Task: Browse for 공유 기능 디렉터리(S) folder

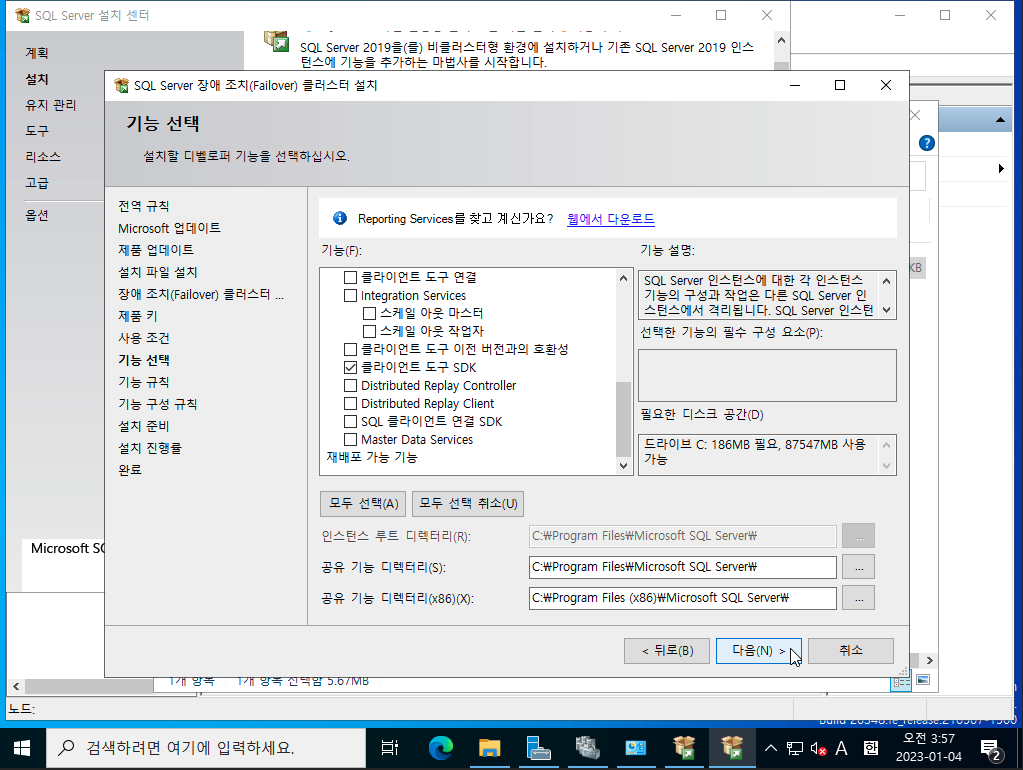Action: 859,567
